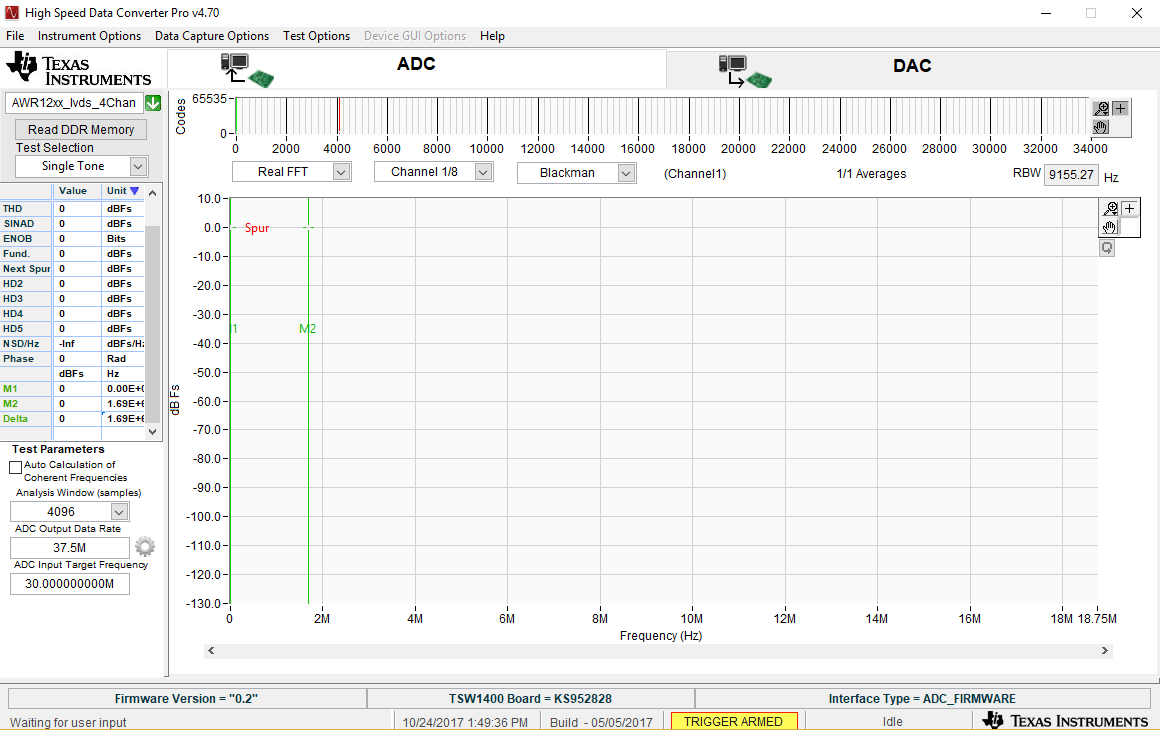Open the Real FFT dropdown
The height and width of the screenshot is (730, 1160).
coord(291,172)
